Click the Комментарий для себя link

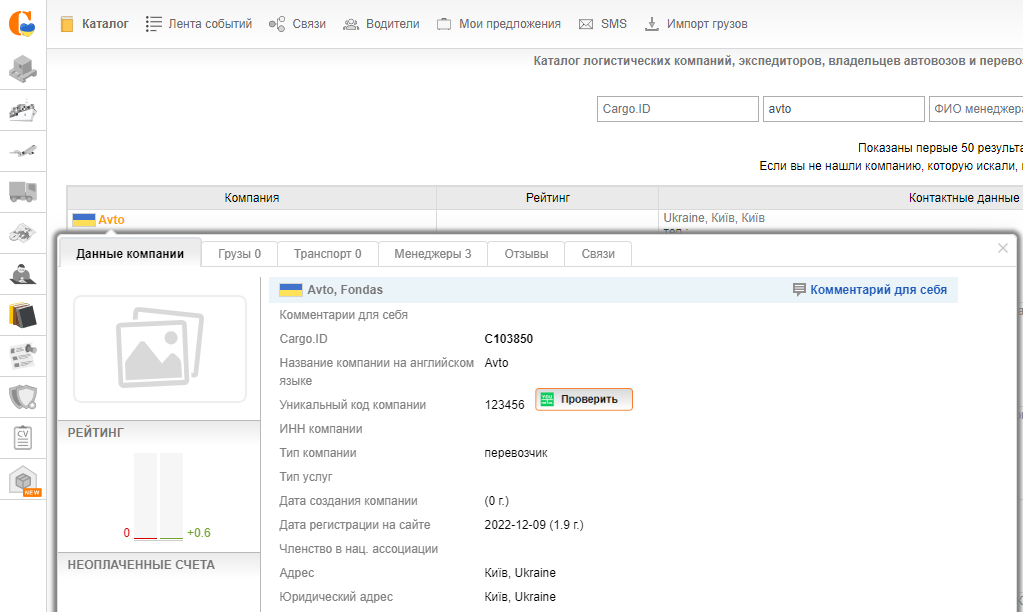coord(870,290)
